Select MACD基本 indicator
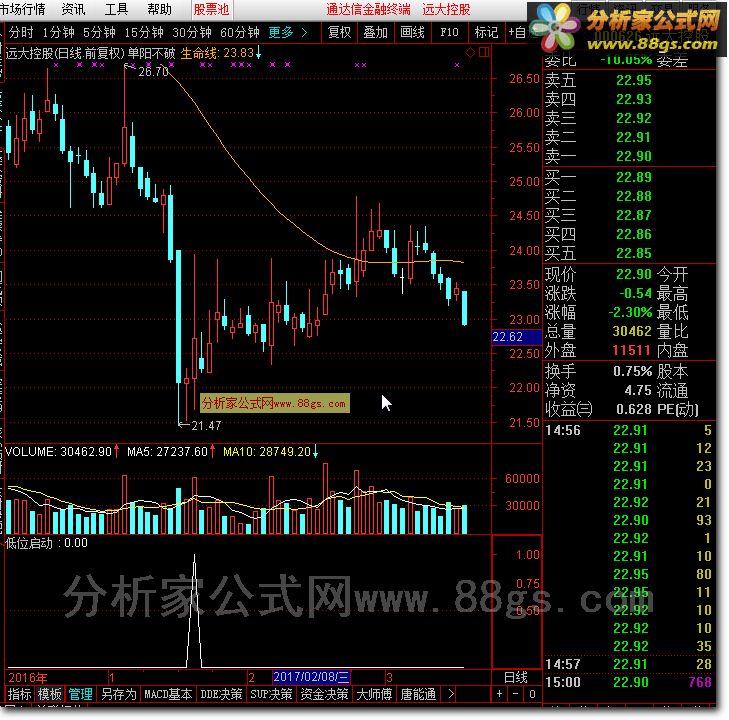Image resolution: width=729 pixels, height=720 pixels. [168, 694]
